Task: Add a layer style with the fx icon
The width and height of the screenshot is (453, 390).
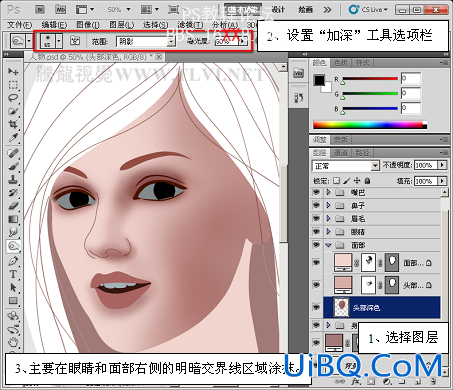Action: pos(355,381)
